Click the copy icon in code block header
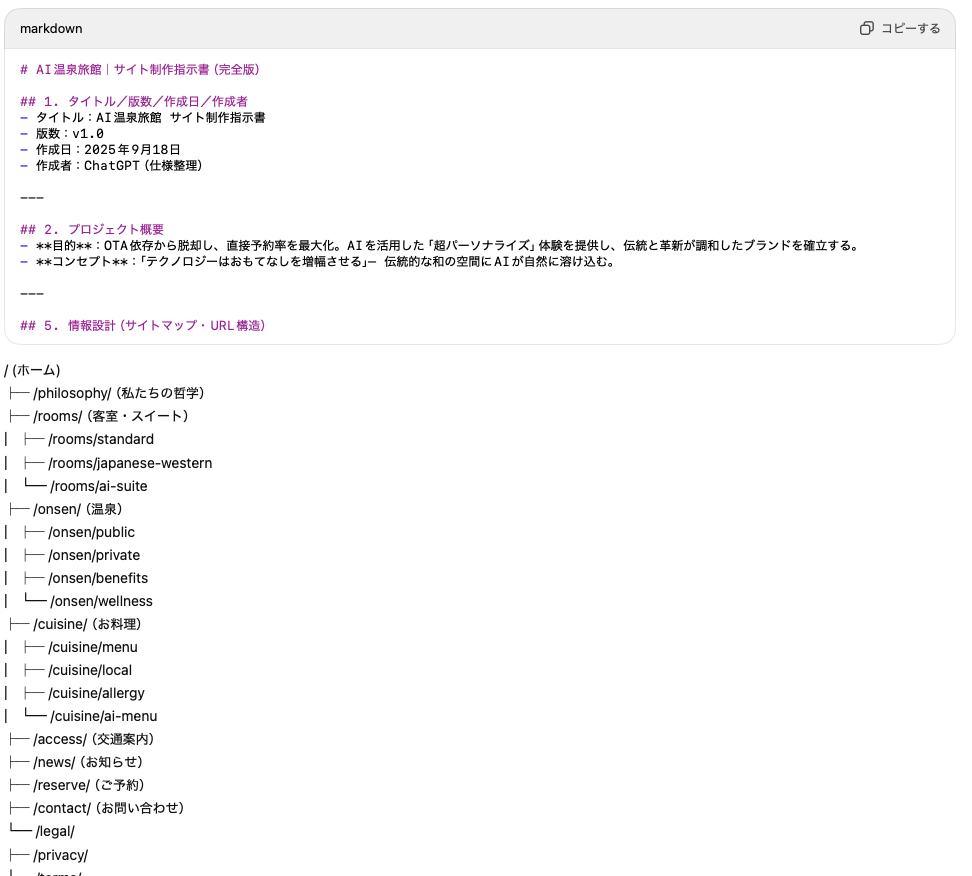This screenshot has height=876, width=972. click(867, 28)
